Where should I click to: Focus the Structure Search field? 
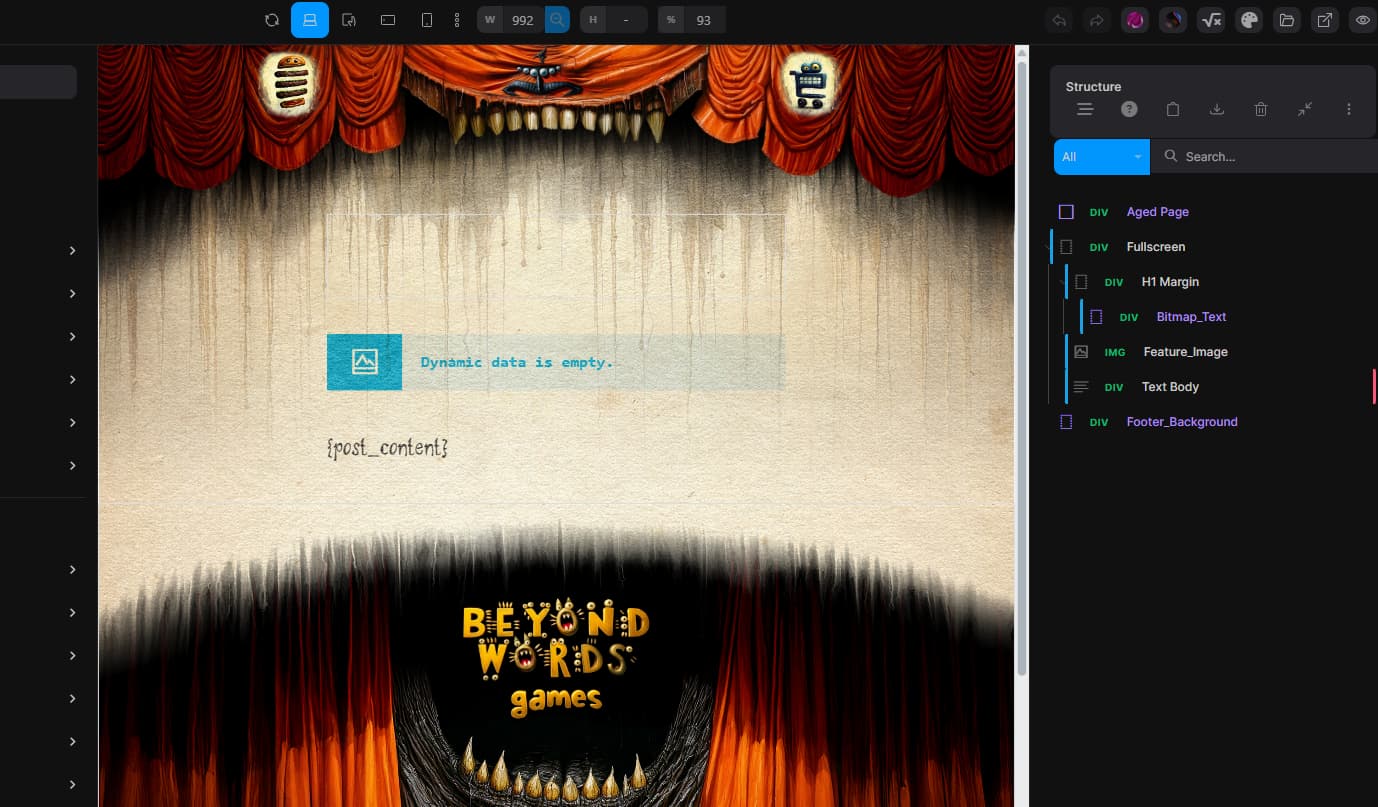[x=1265, y=157]
